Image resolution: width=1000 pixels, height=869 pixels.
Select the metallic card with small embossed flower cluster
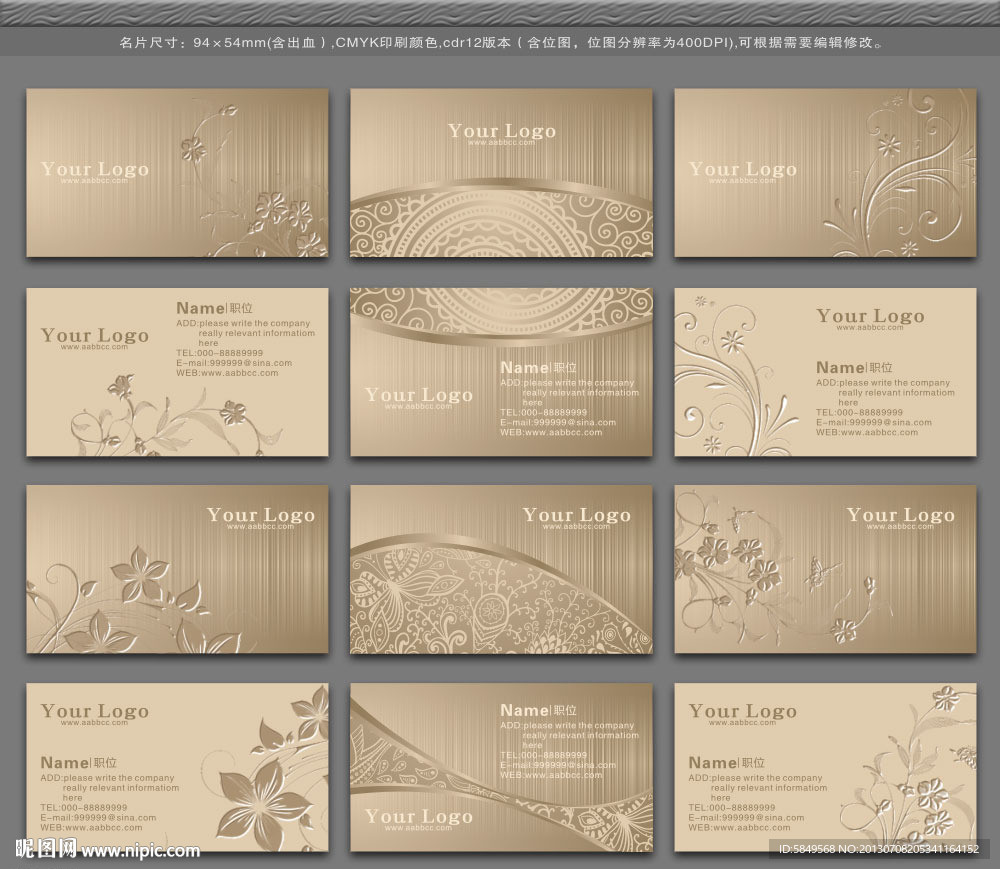click(177, 173)
